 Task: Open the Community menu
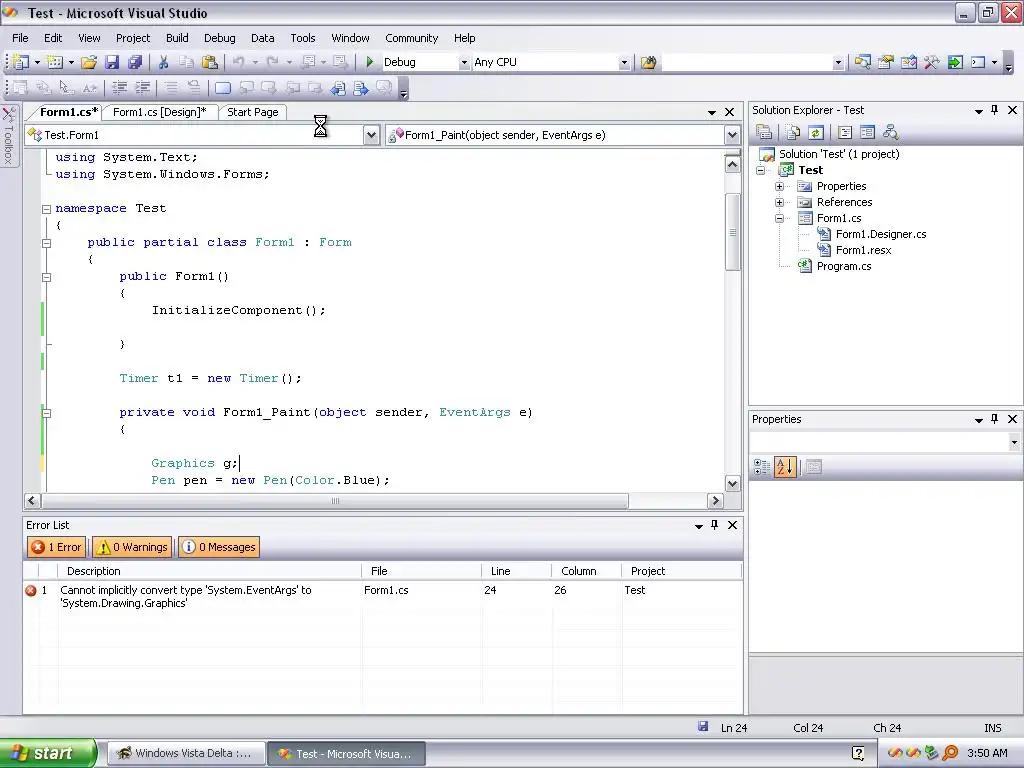tap(411, 38)
